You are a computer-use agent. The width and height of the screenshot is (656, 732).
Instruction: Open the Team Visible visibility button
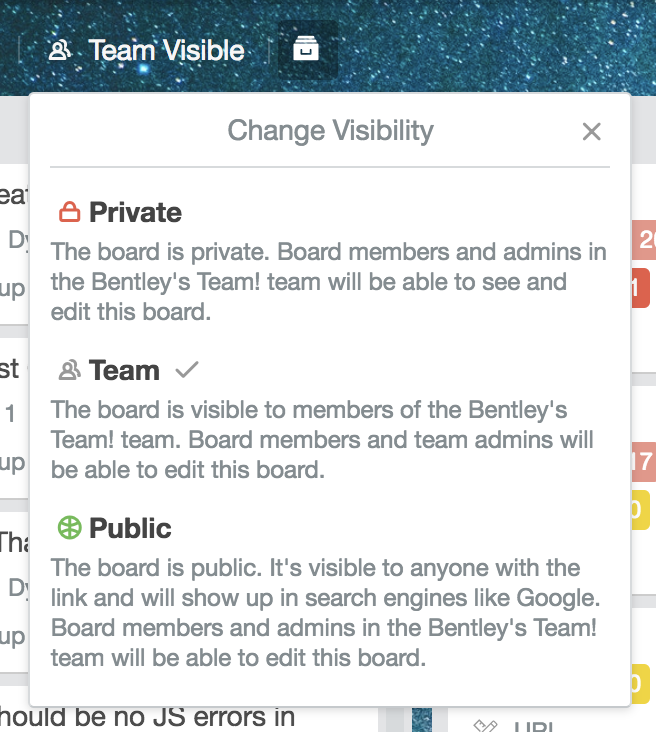click(x=146, y=50)
